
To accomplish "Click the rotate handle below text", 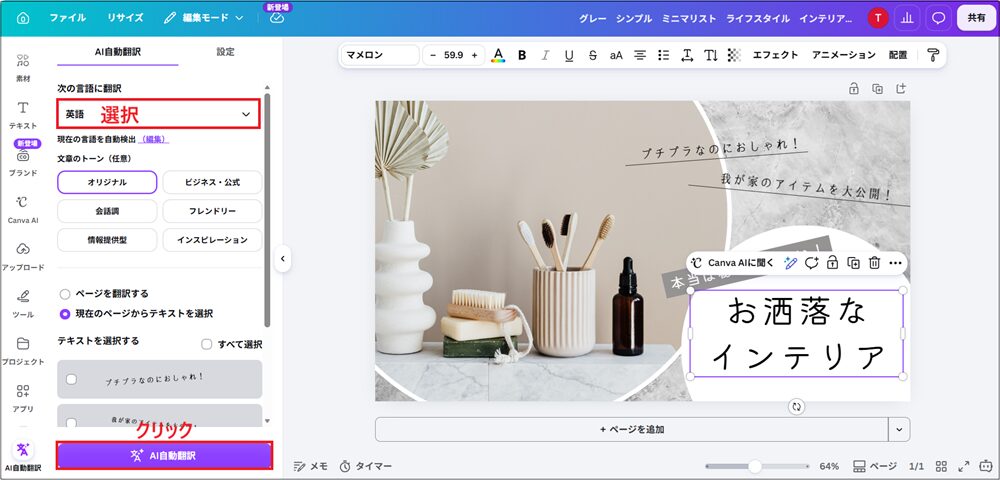I will [x=797, y=407].
